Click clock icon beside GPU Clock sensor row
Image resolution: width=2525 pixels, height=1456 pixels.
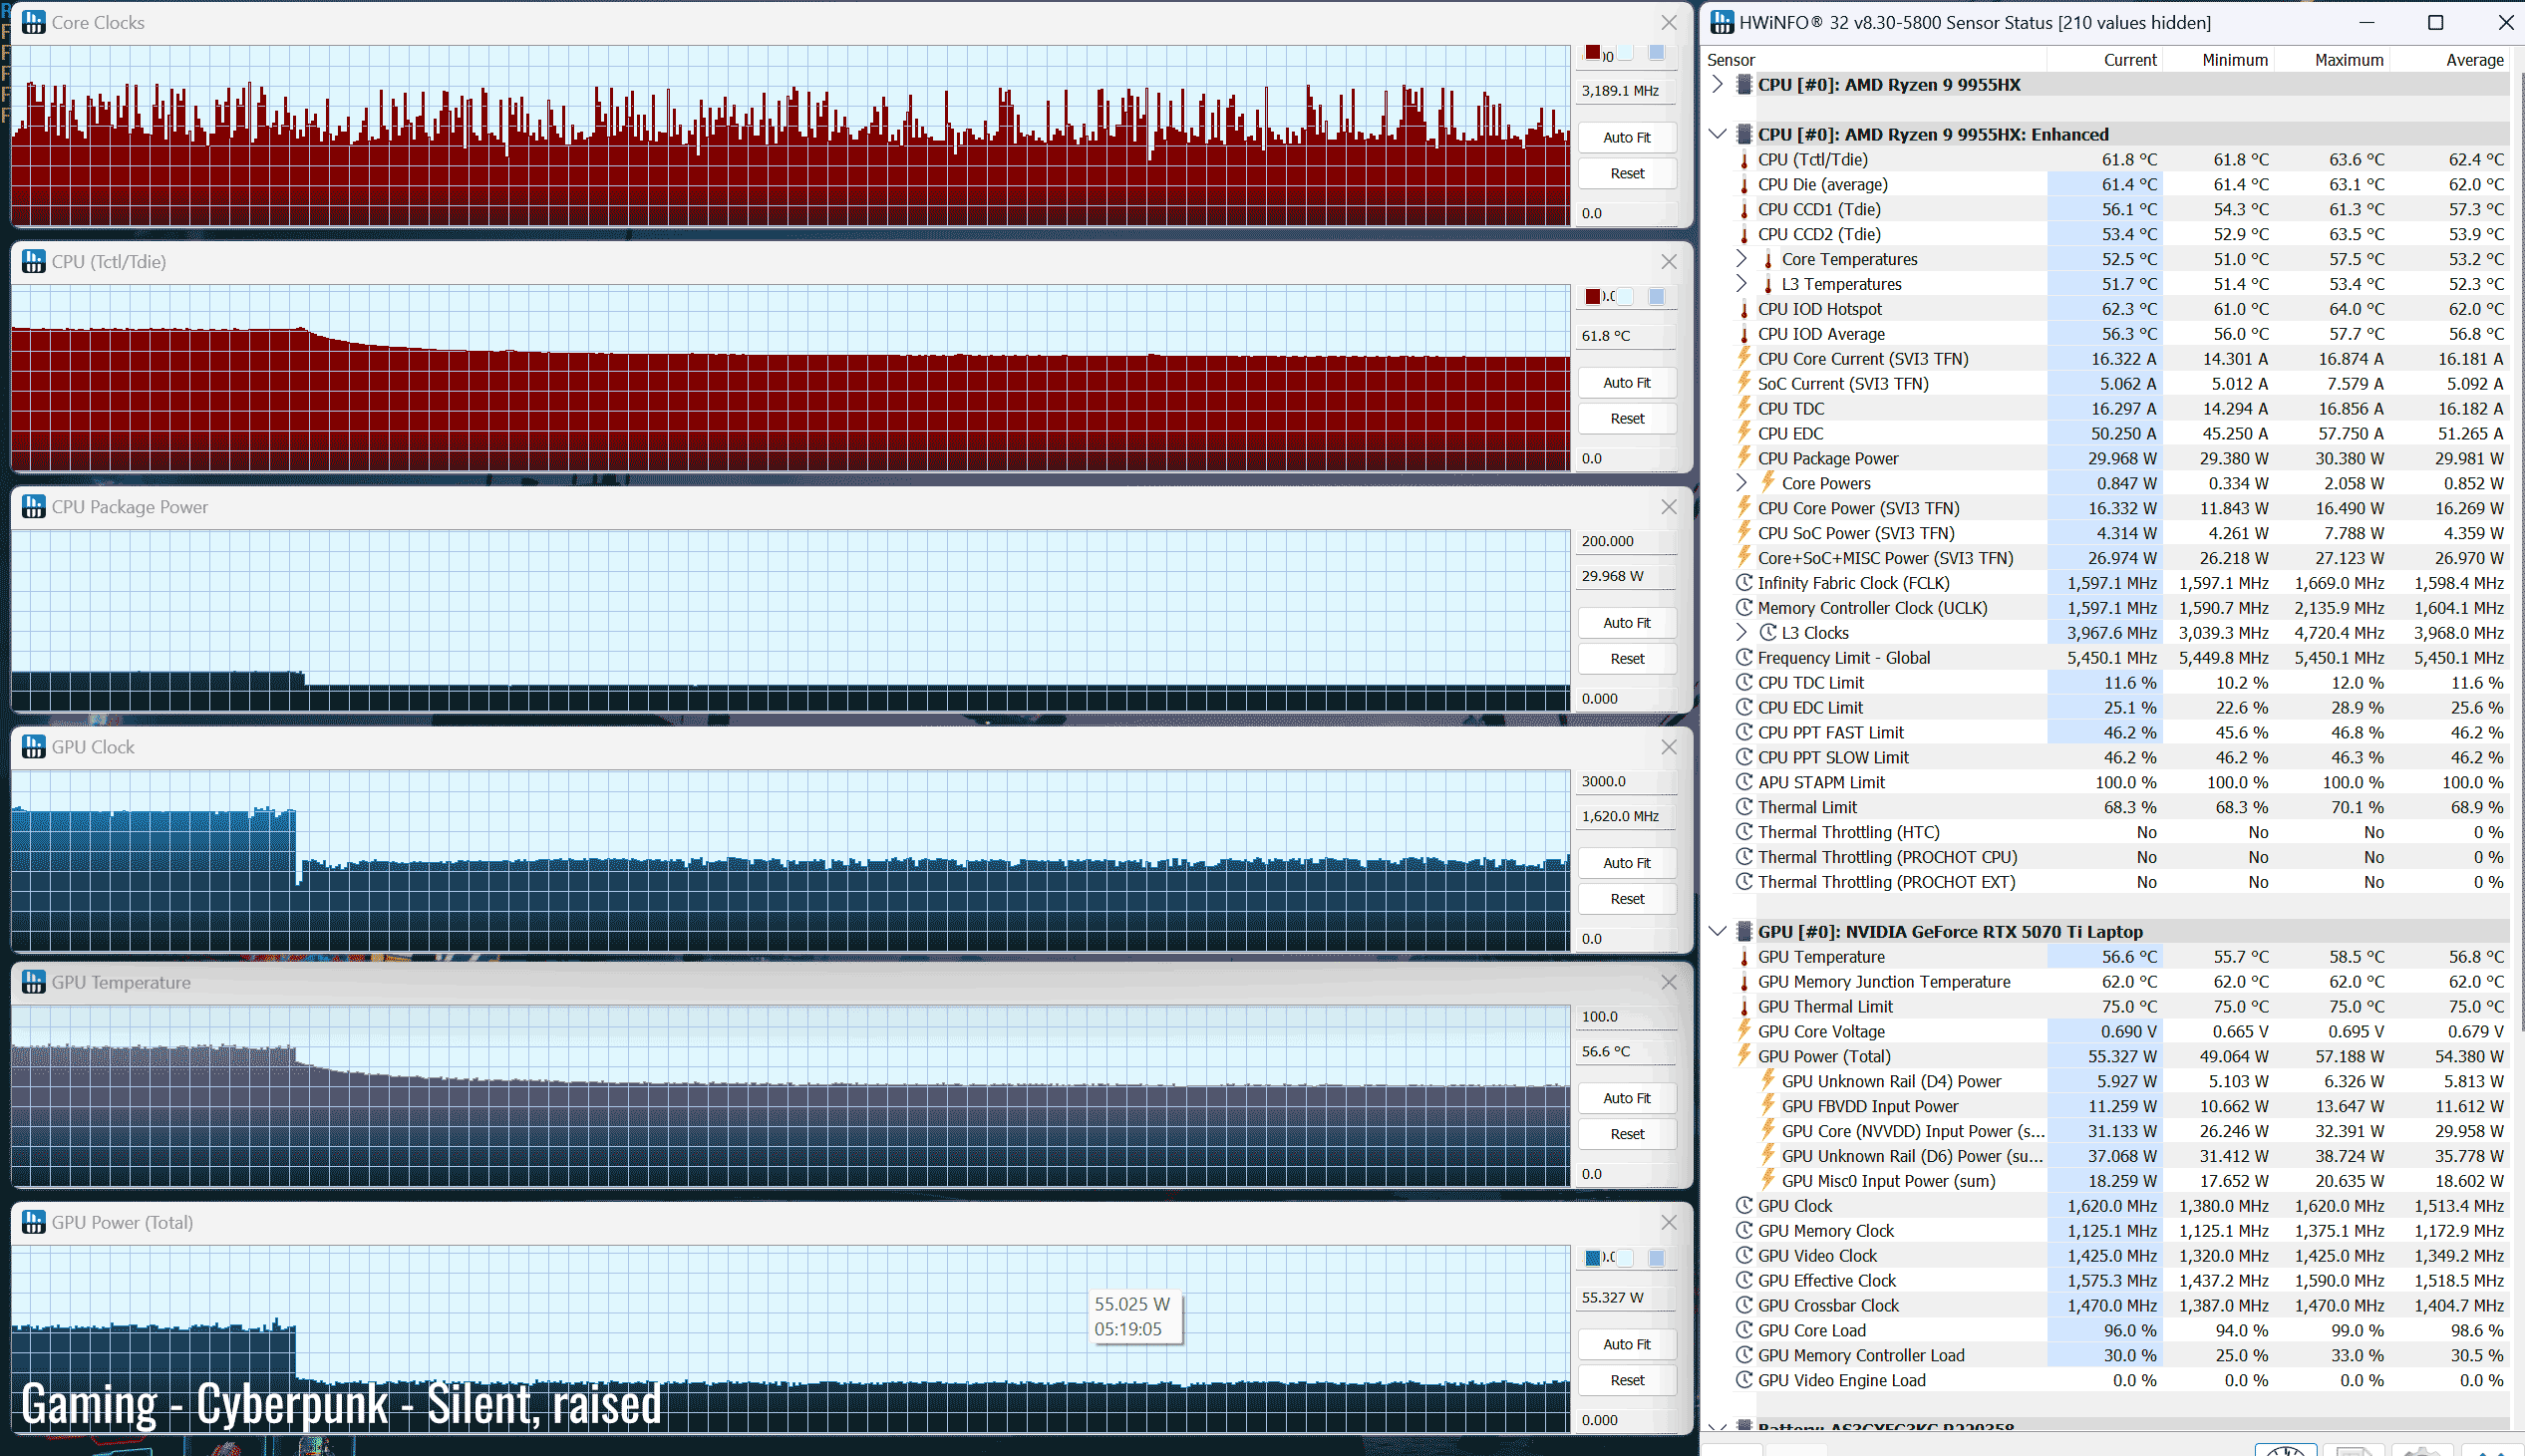[1744, 1206]
